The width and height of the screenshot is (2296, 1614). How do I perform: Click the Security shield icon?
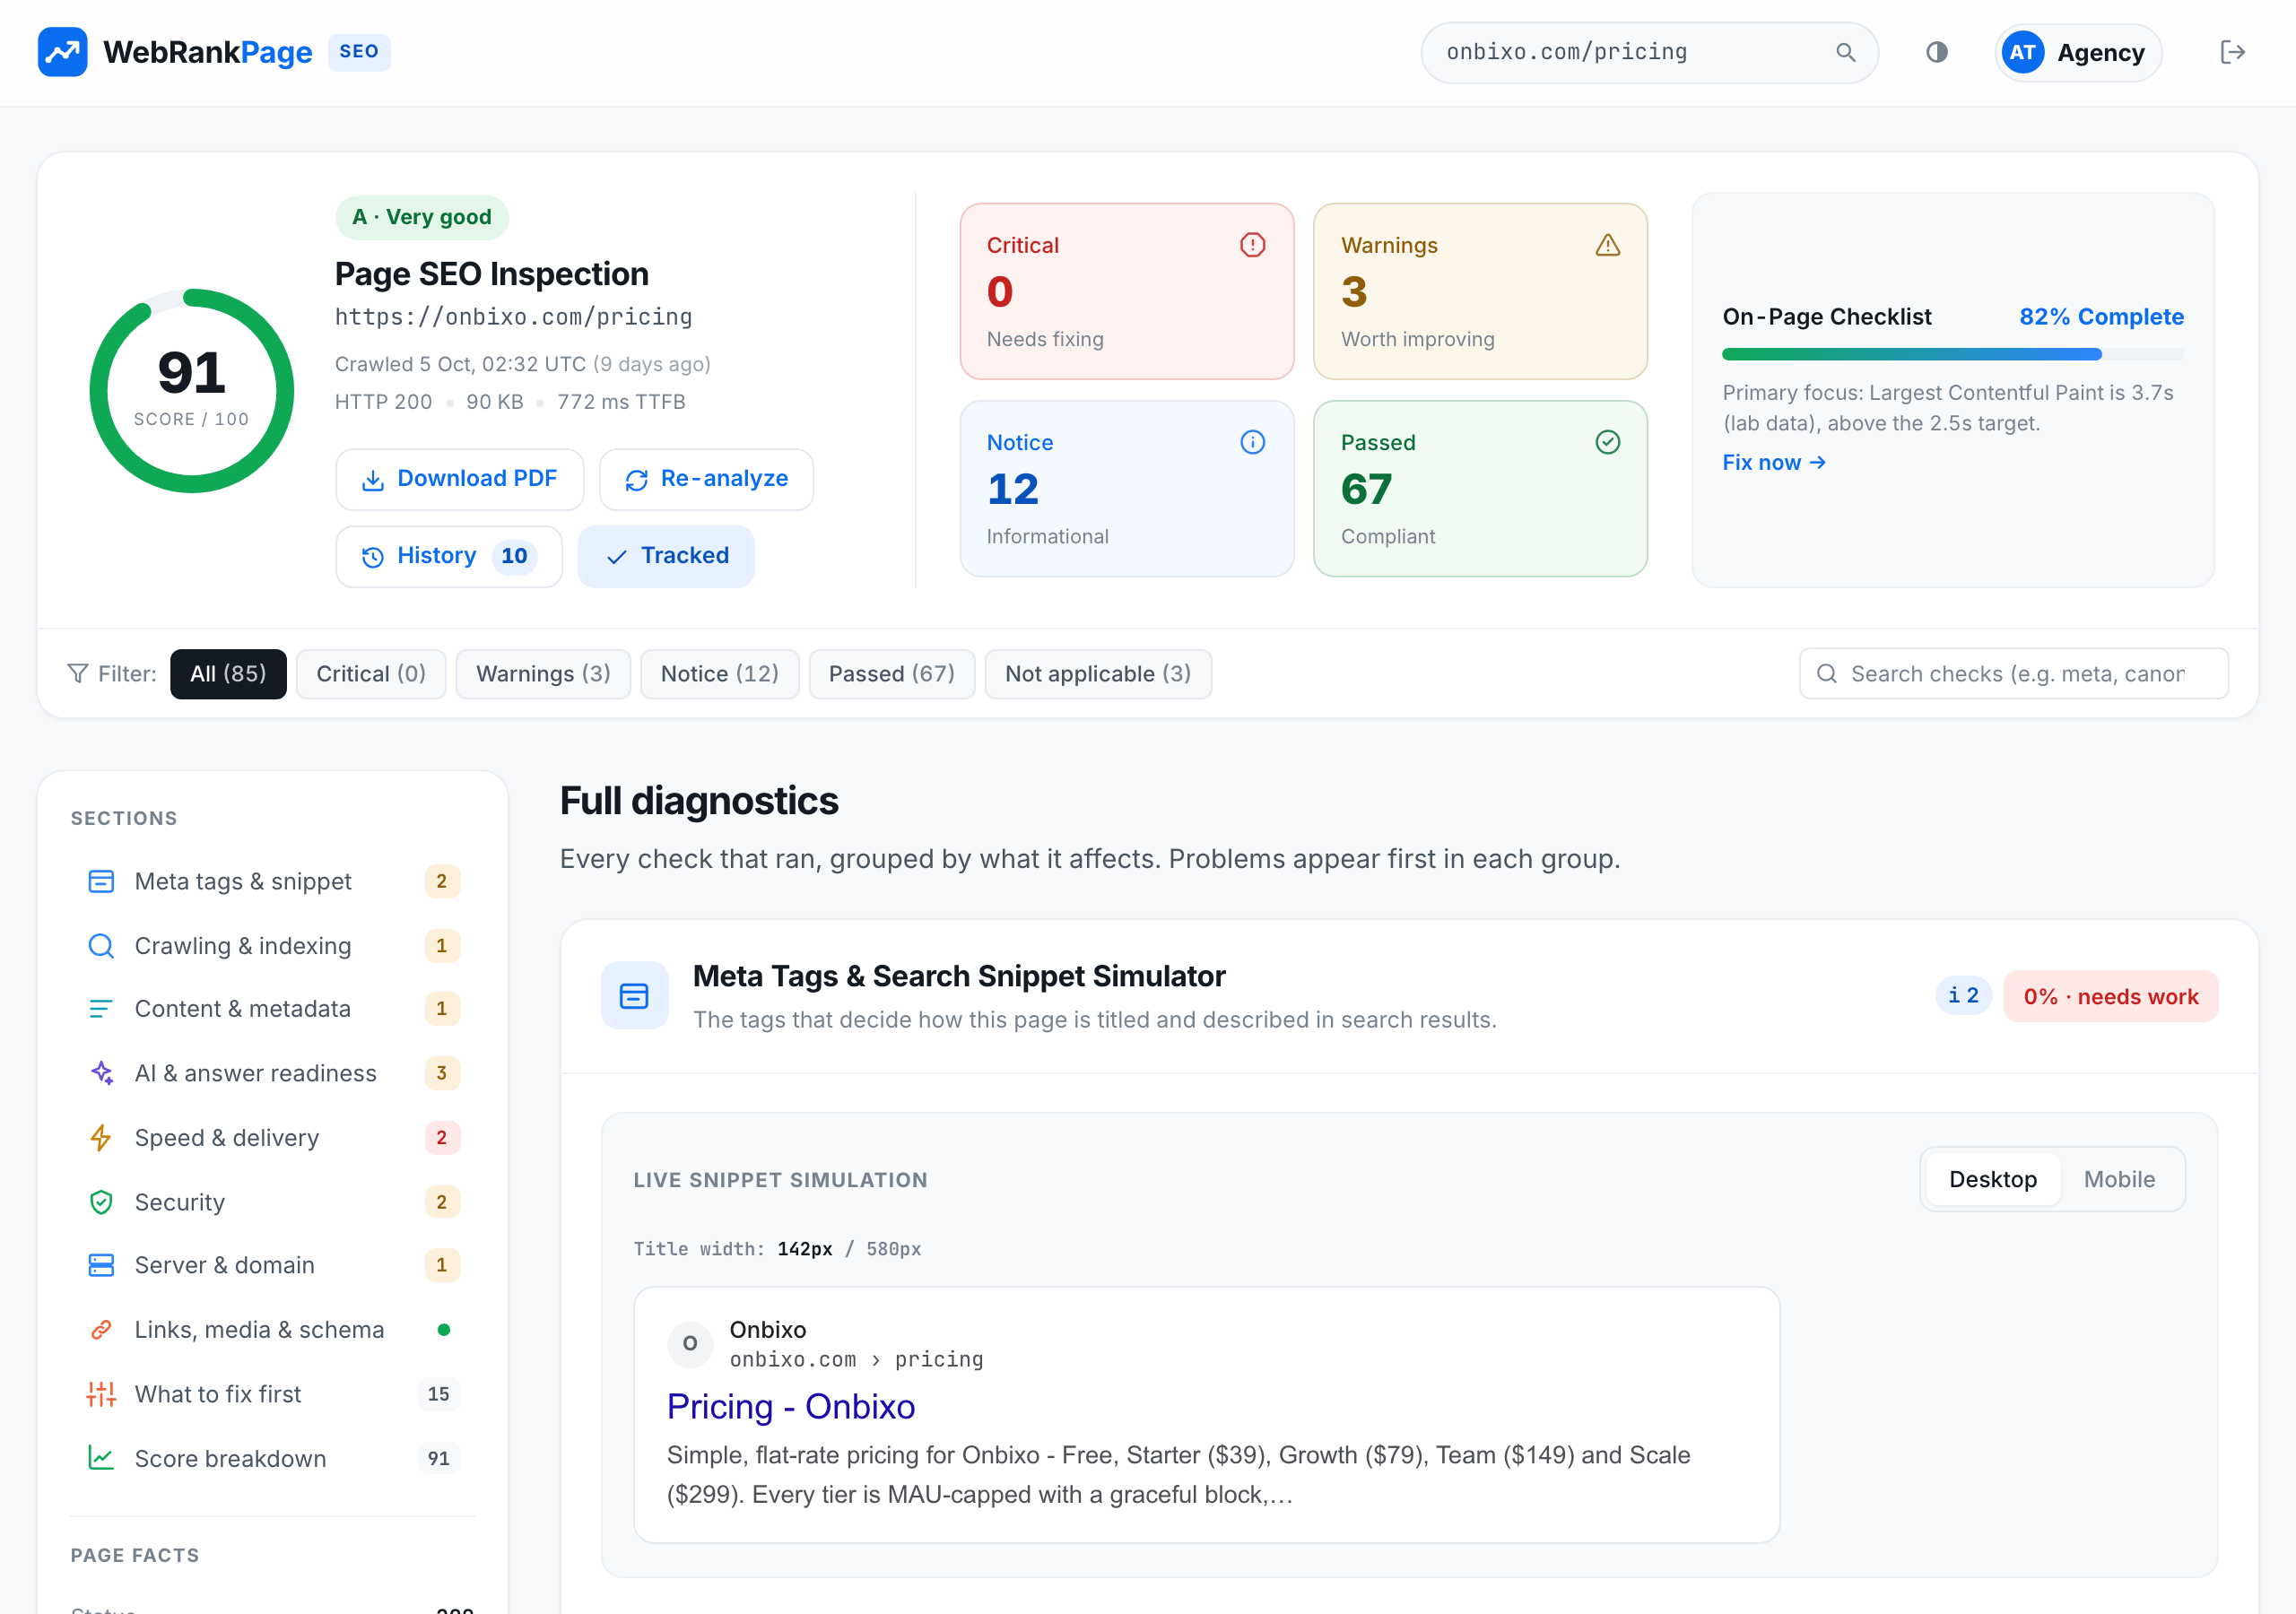[101, 1202]
